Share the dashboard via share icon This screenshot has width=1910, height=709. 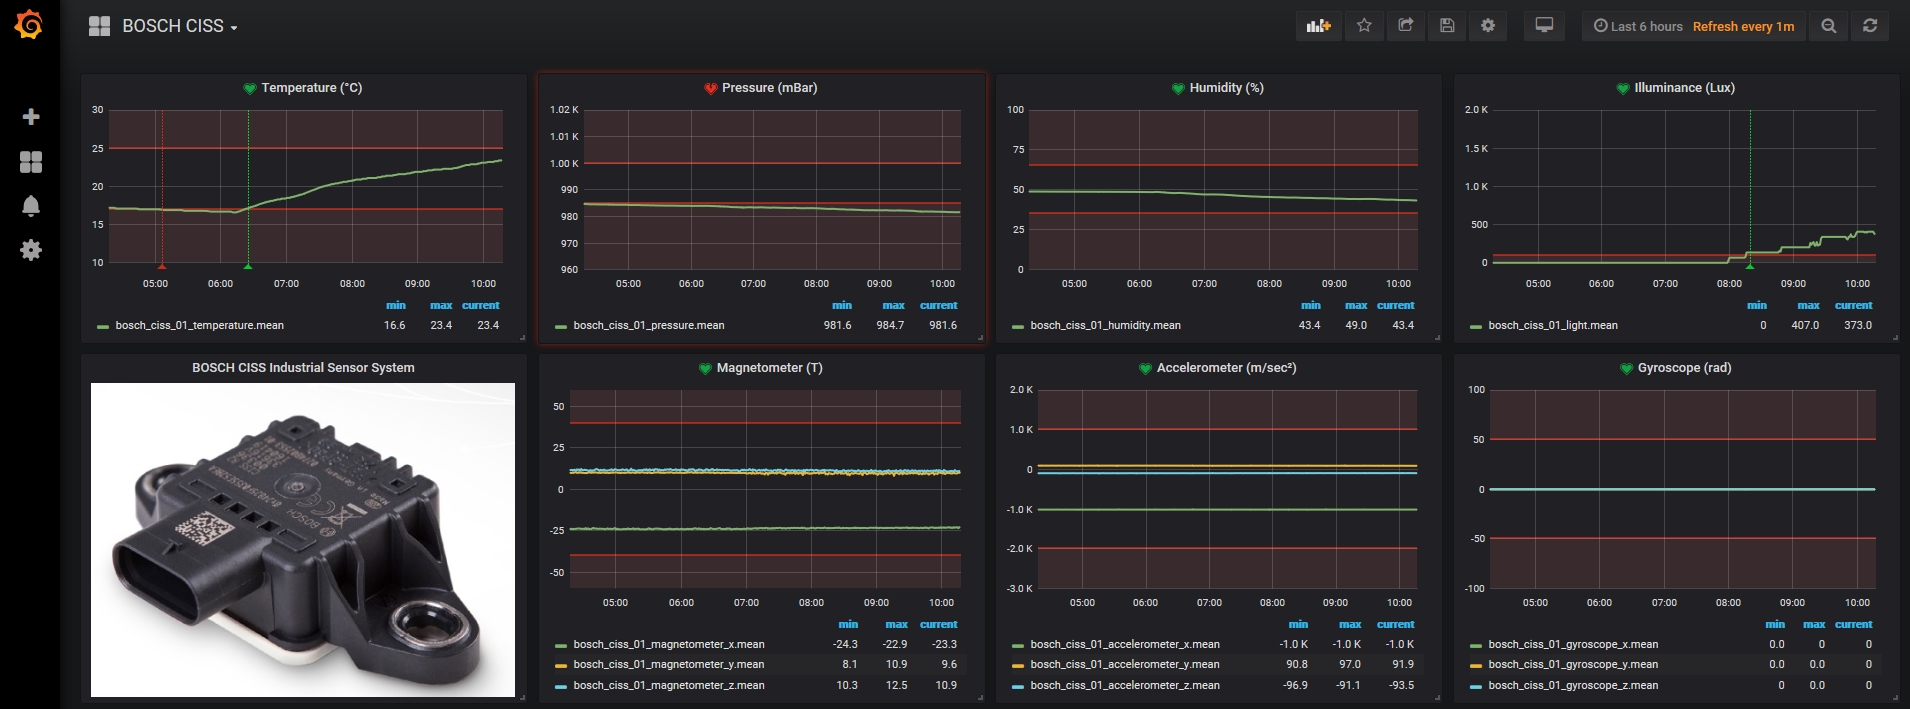[1405, 26]
